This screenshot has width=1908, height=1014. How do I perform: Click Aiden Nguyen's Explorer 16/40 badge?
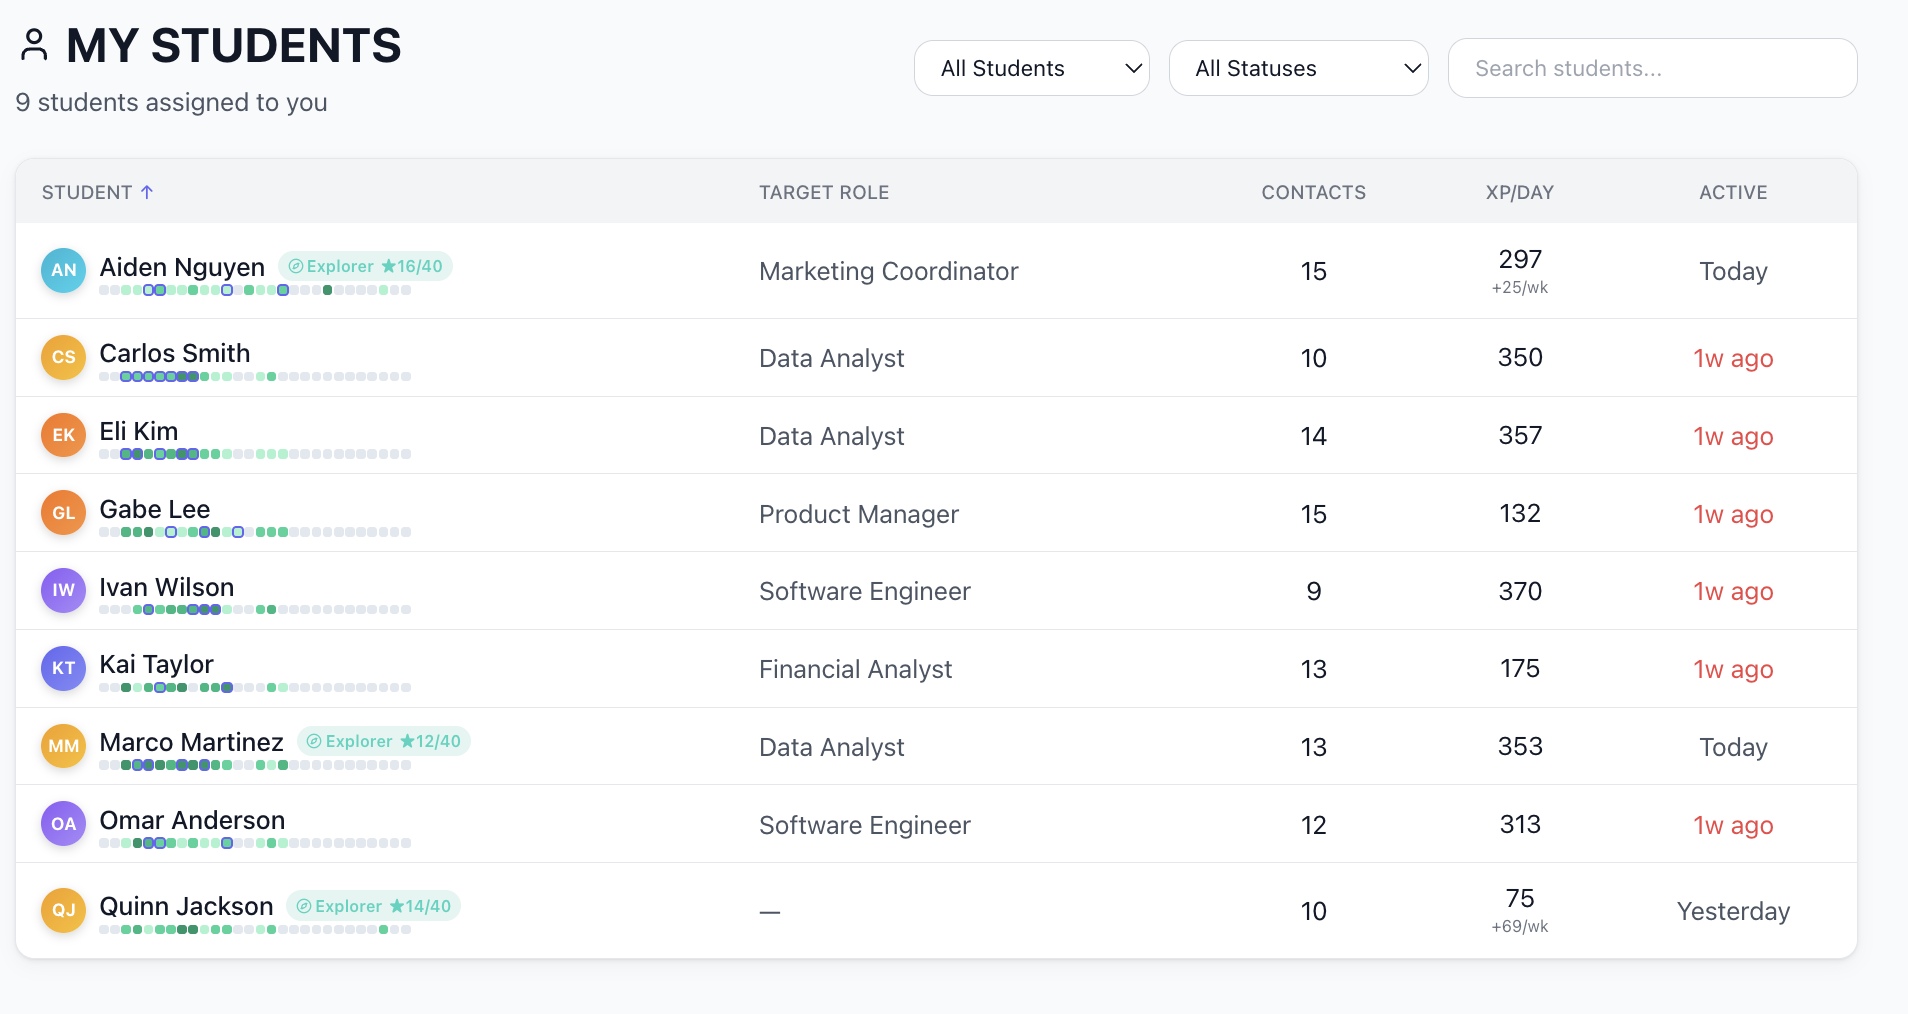point(365,266)
